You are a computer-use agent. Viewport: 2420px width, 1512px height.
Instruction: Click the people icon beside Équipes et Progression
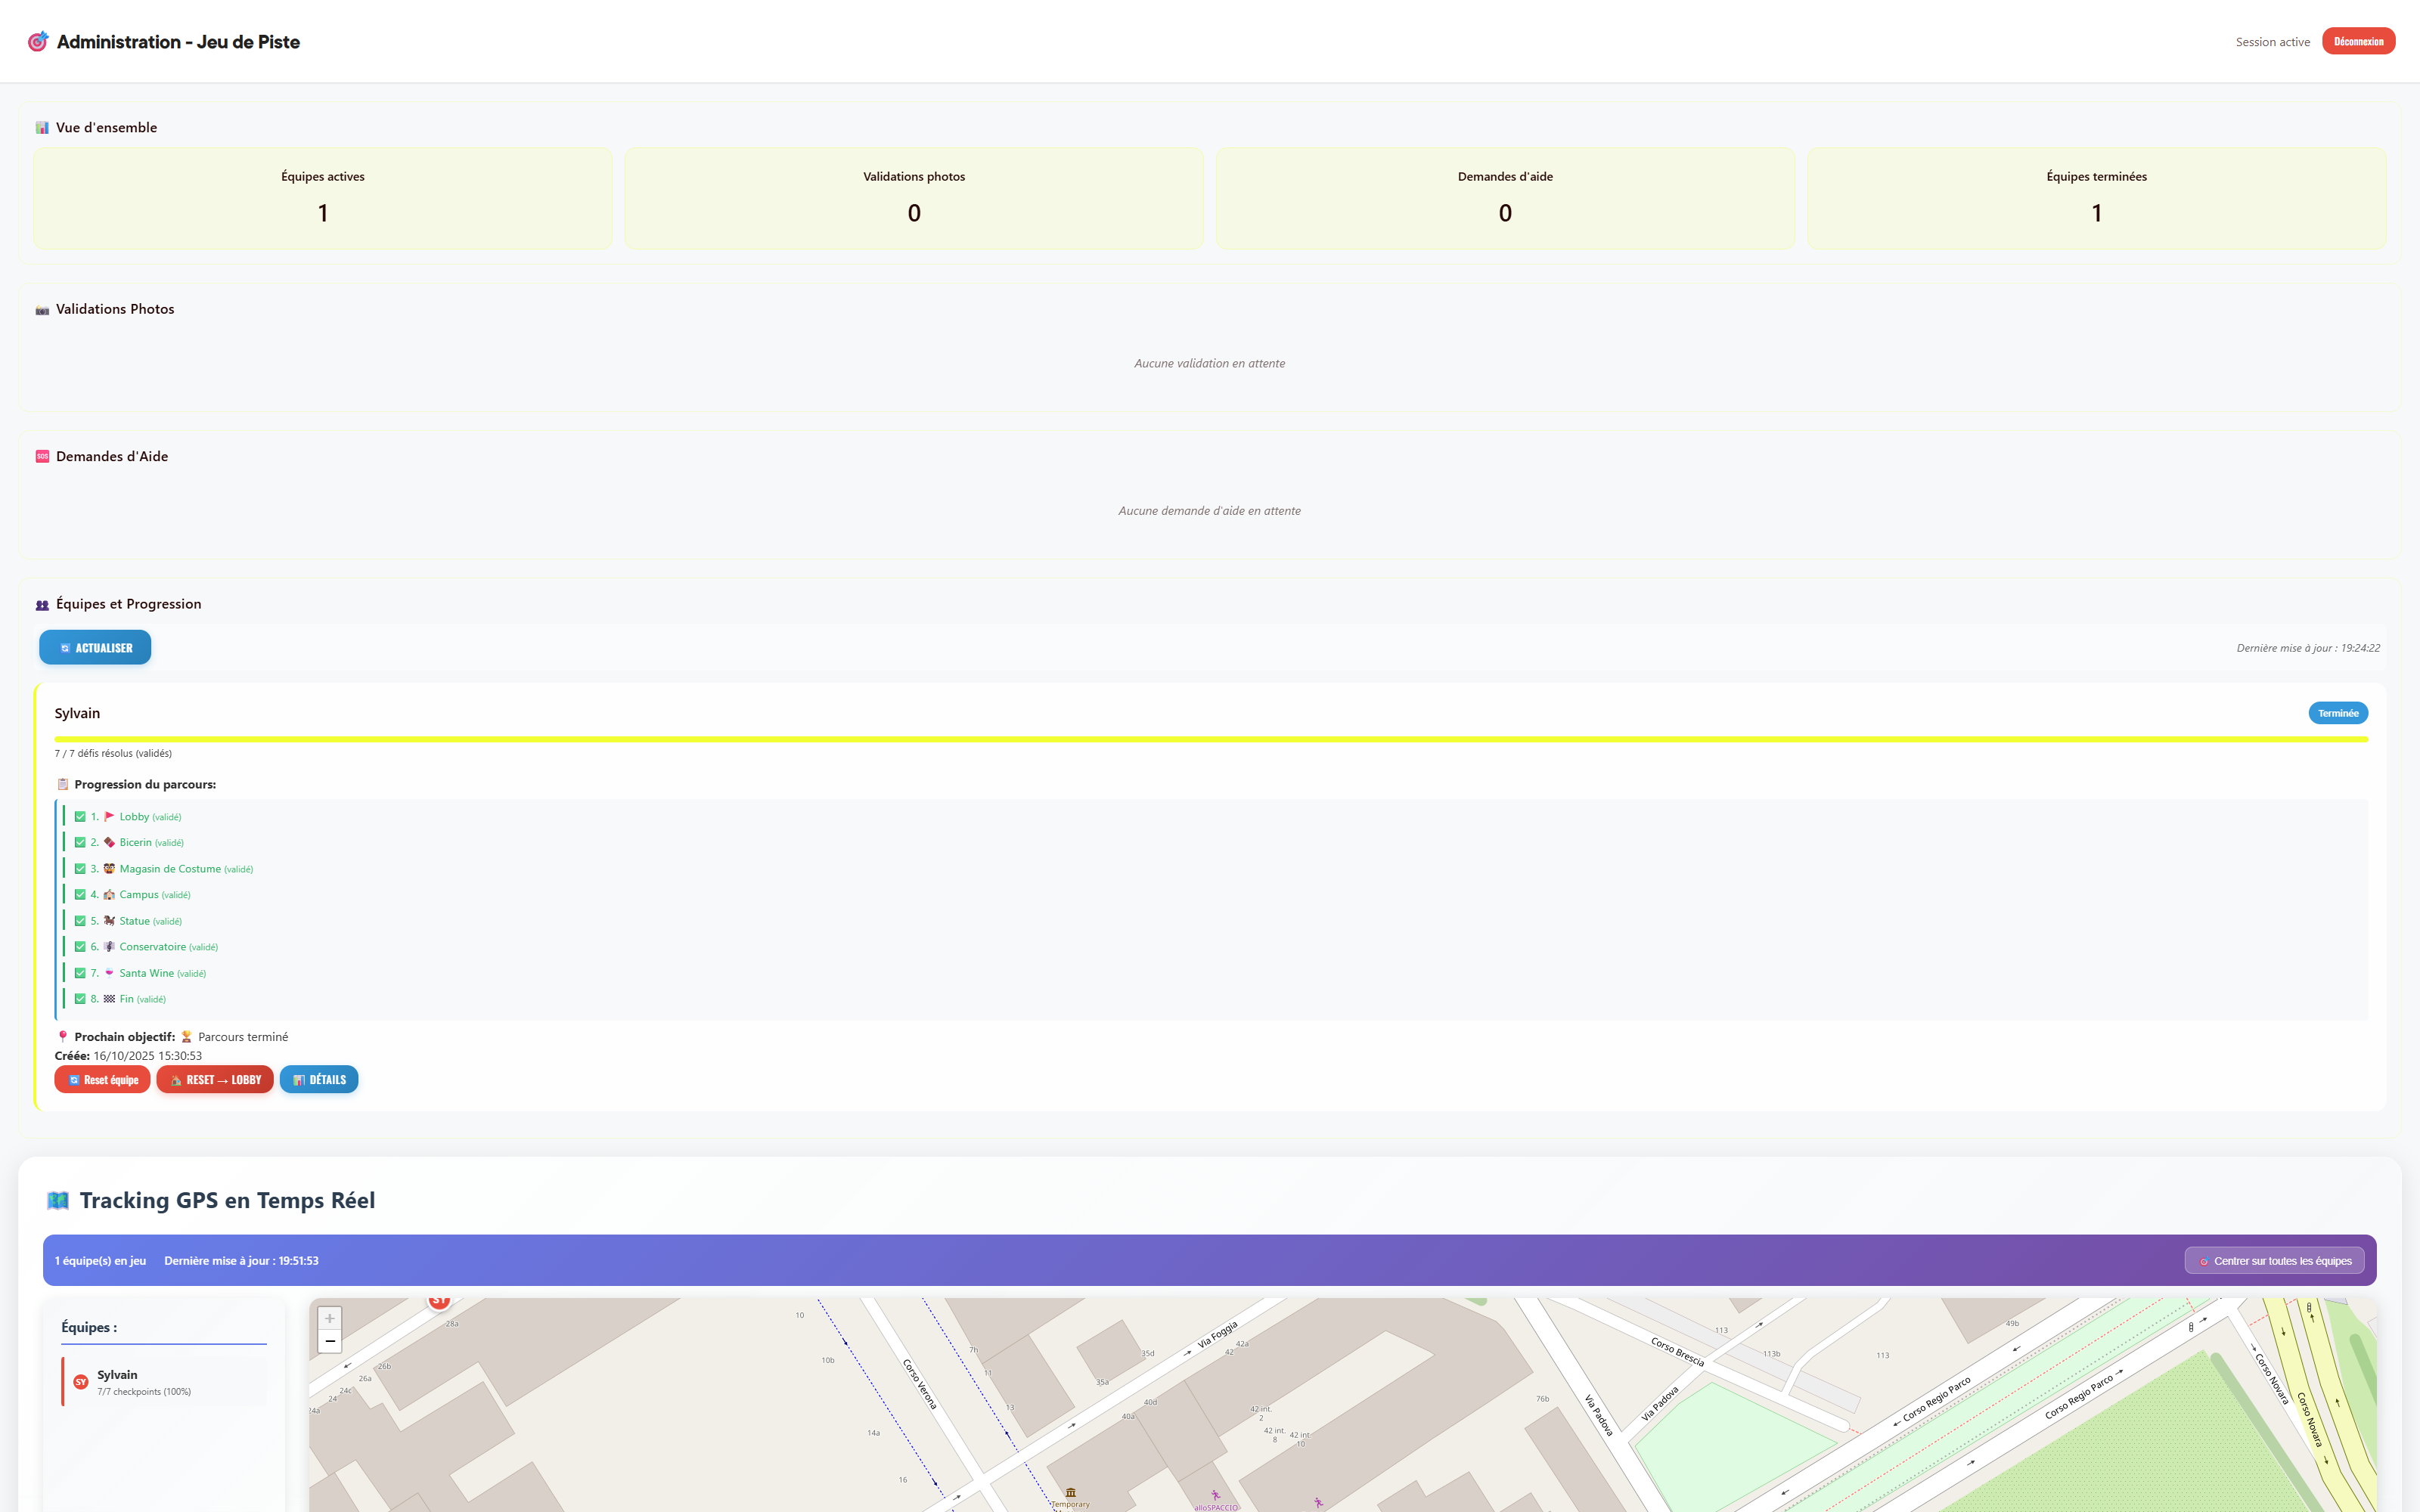pos(41,604)
